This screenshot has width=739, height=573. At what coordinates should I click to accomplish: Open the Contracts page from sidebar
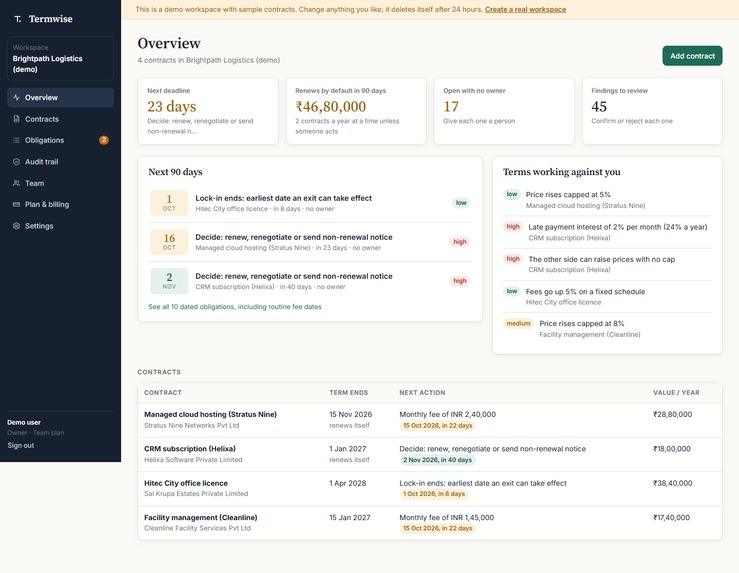(60, 119)
